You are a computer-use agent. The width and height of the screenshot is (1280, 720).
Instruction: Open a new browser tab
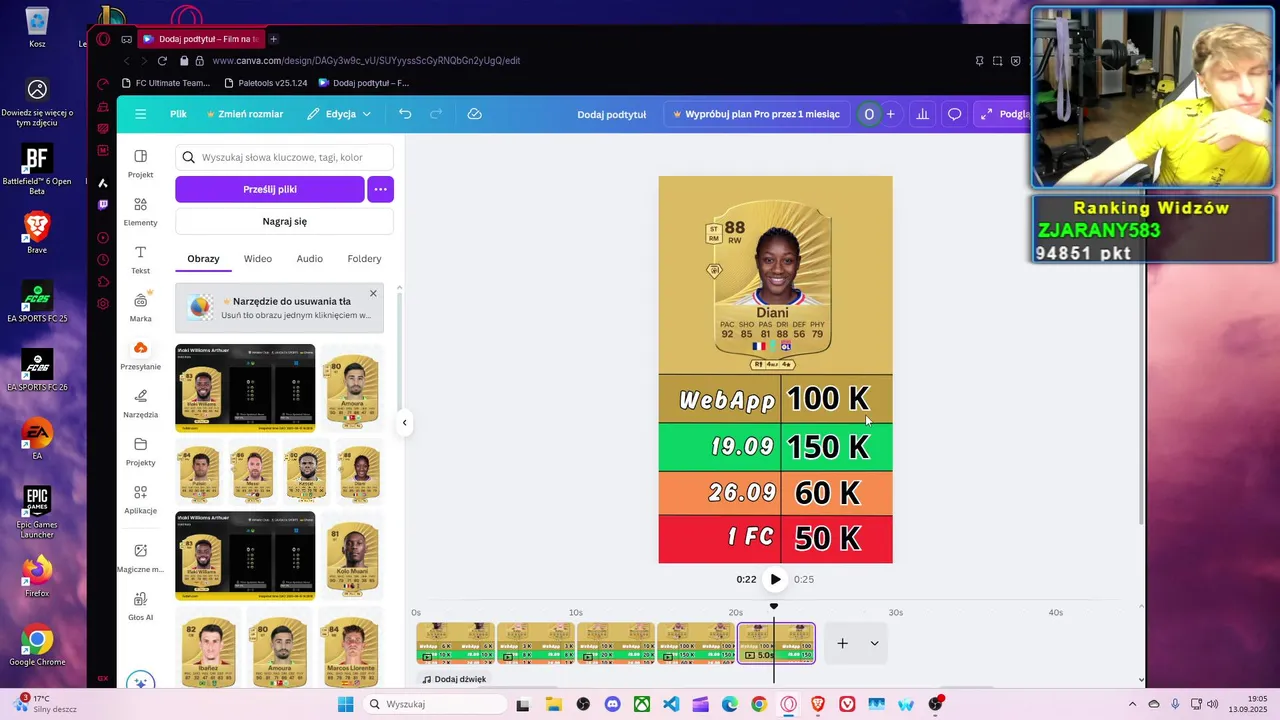coord(273,39)
